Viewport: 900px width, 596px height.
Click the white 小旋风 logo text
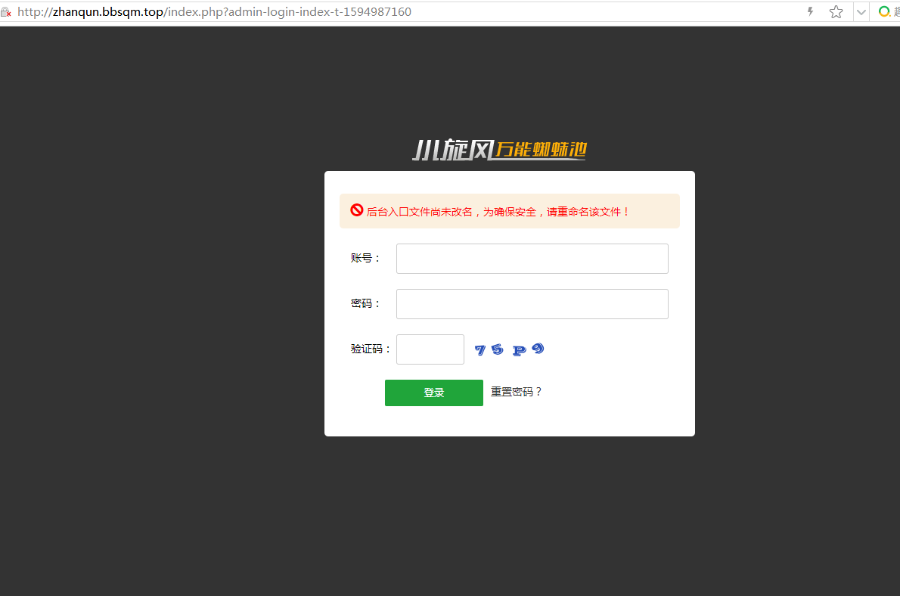pyautogui.click(x=452, y=150)
